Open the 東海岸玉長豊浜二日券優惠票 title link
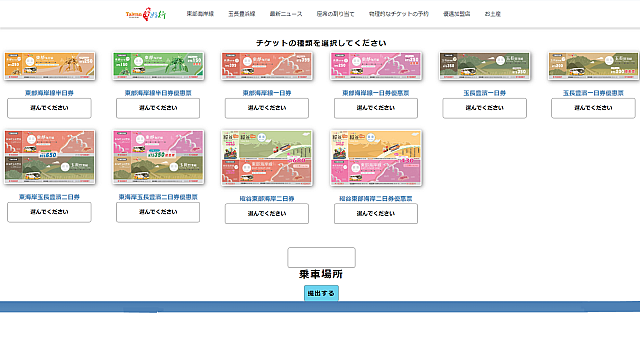 point(158,197)
